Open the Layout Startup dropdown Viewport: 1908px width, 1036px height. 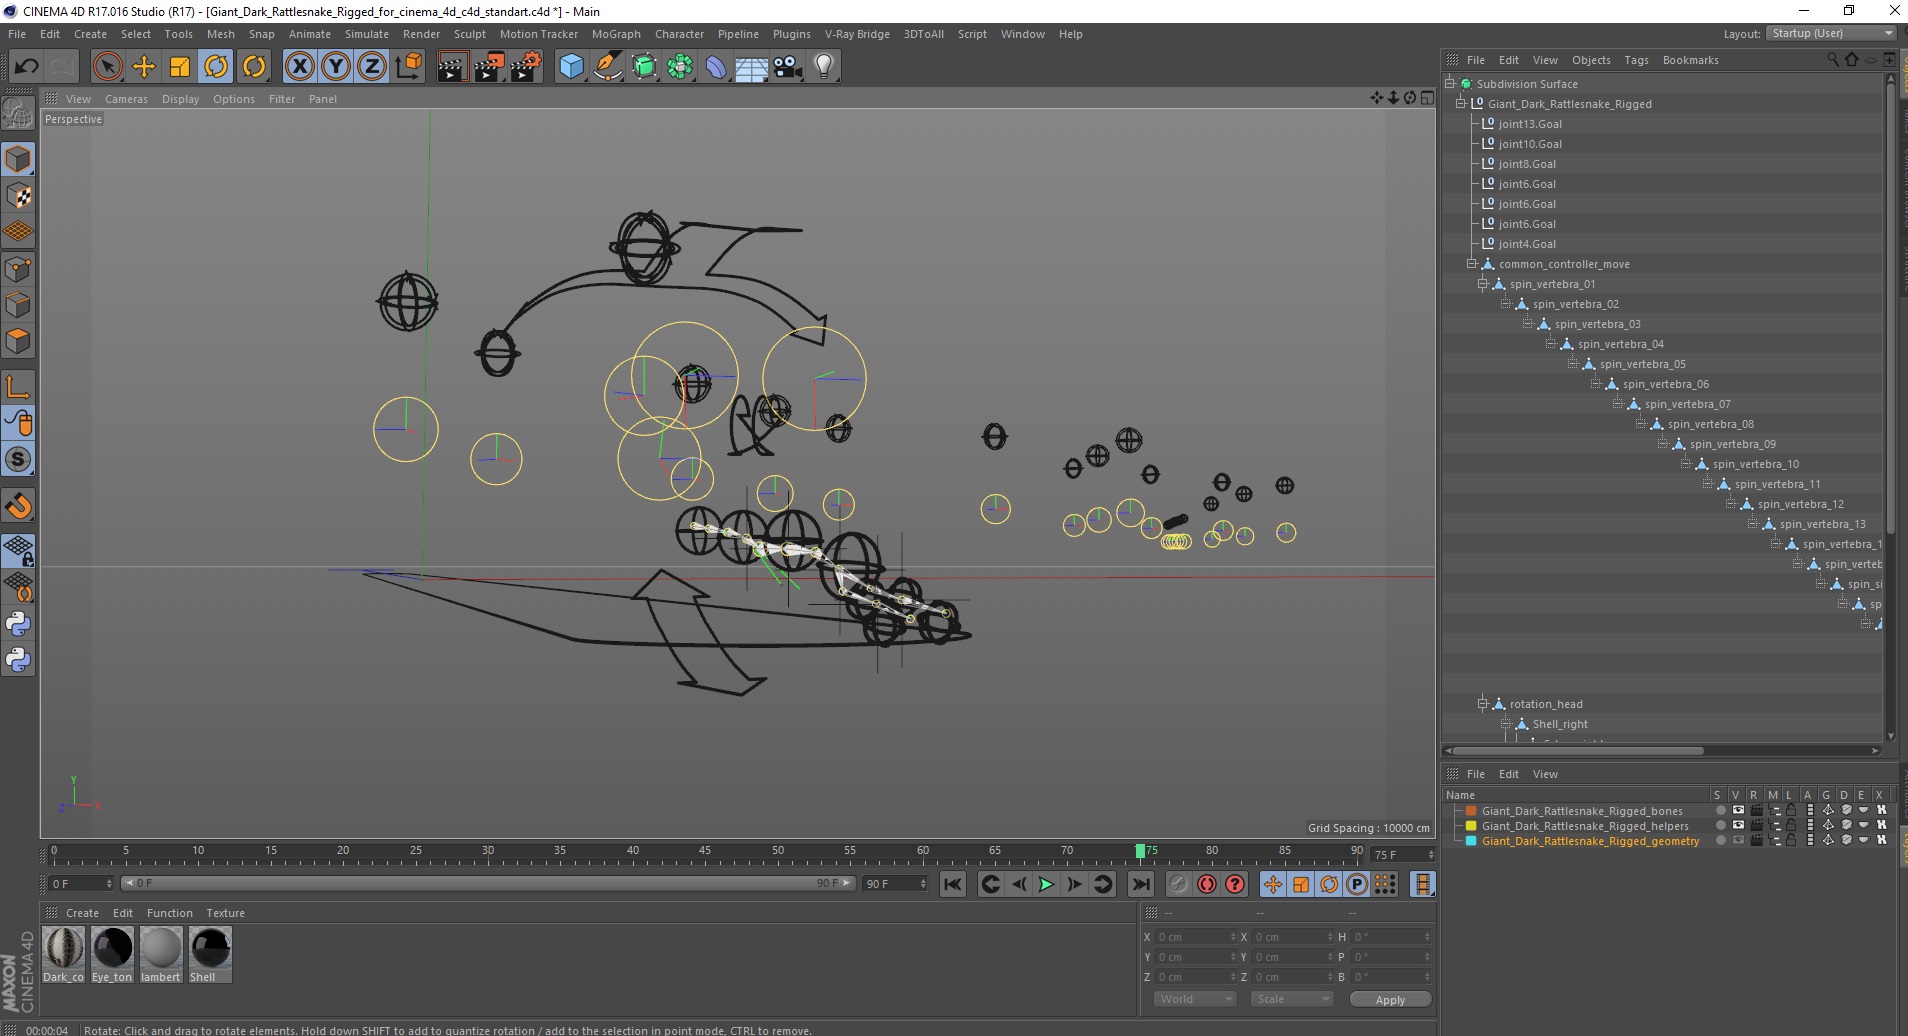tap(1830, 33)
